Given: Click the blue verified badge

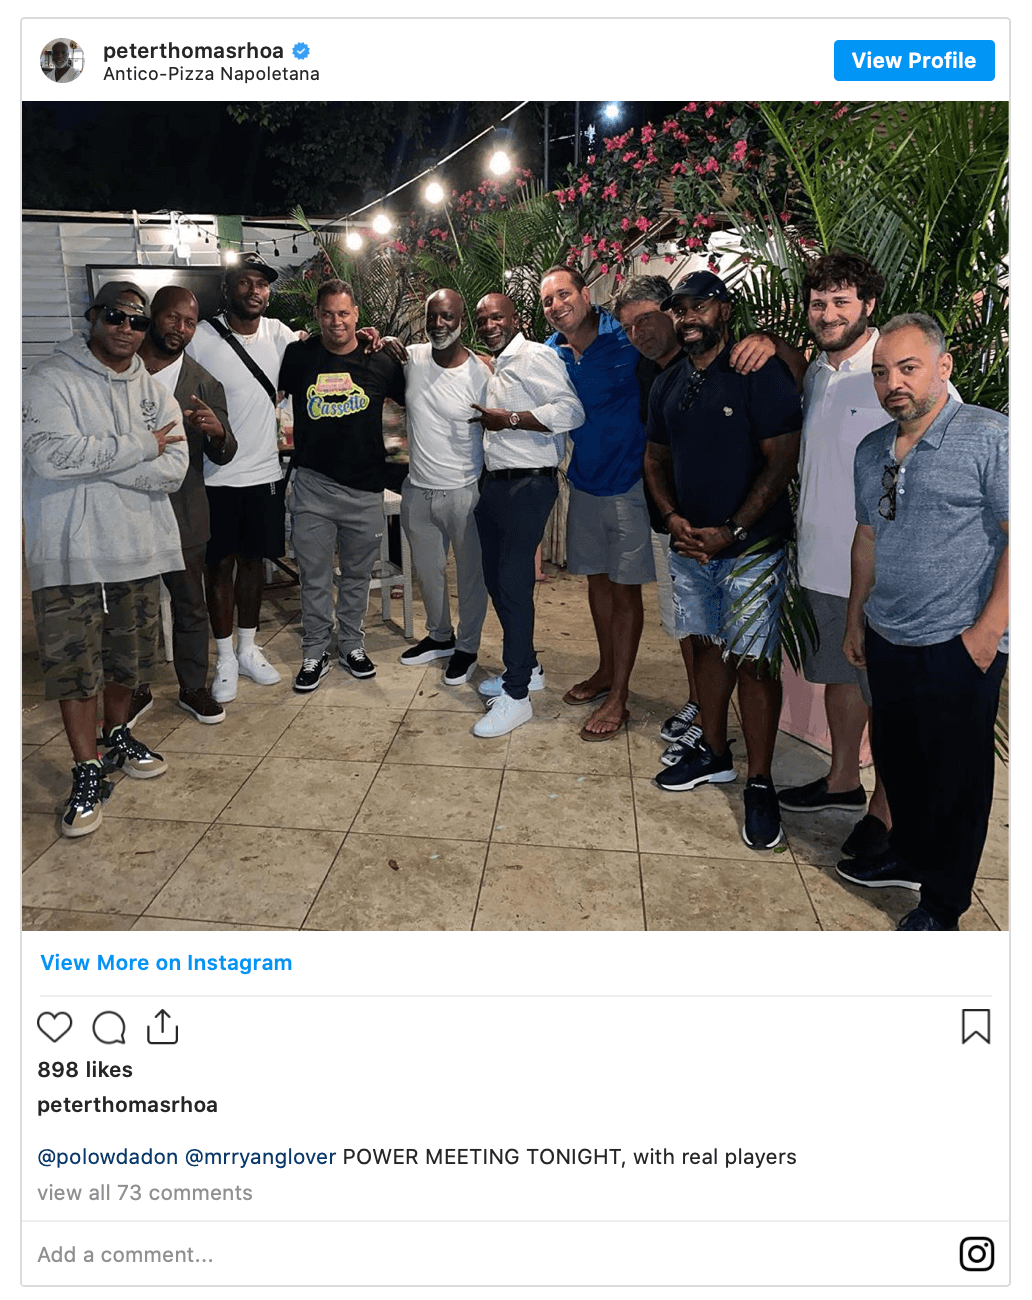Looking at the screenshot, I should (301, 50).
